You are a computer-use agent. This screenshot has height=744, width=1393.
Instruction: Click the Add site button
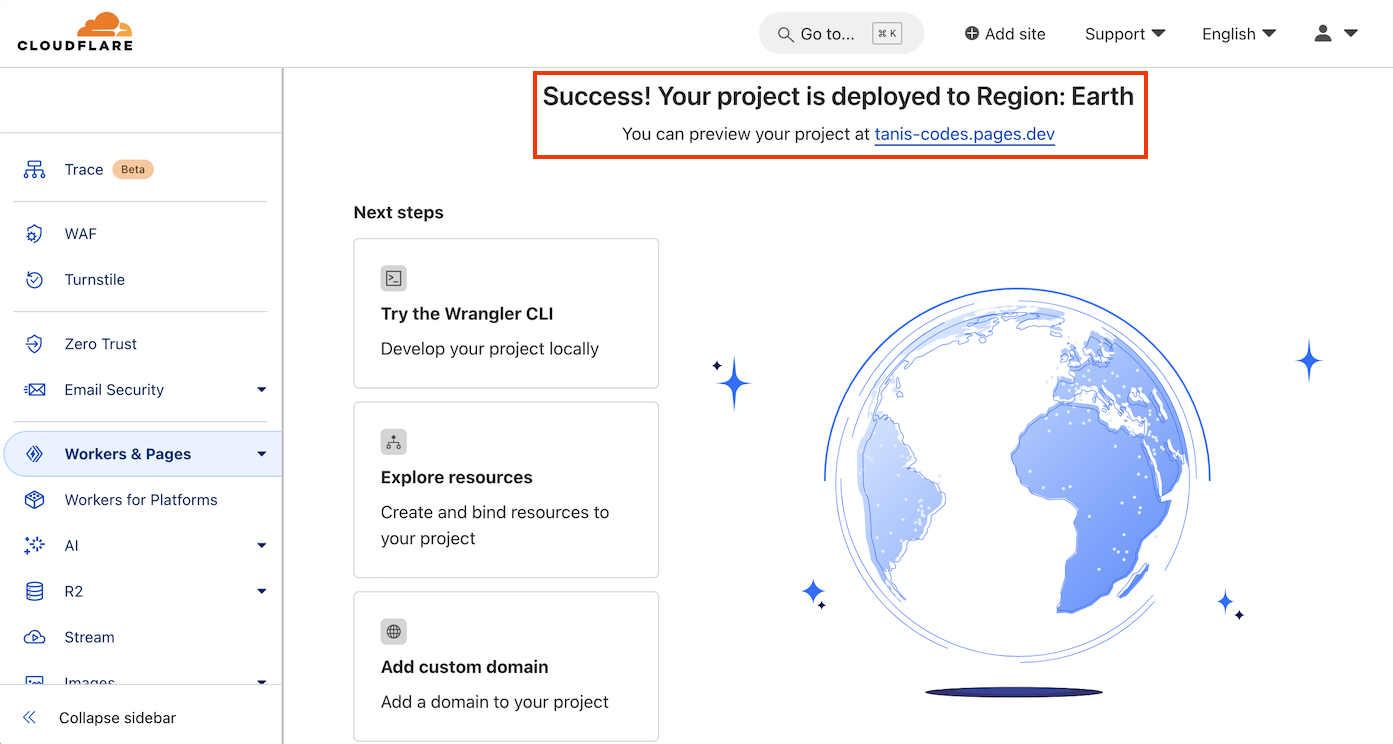[x=1004, y=33]
